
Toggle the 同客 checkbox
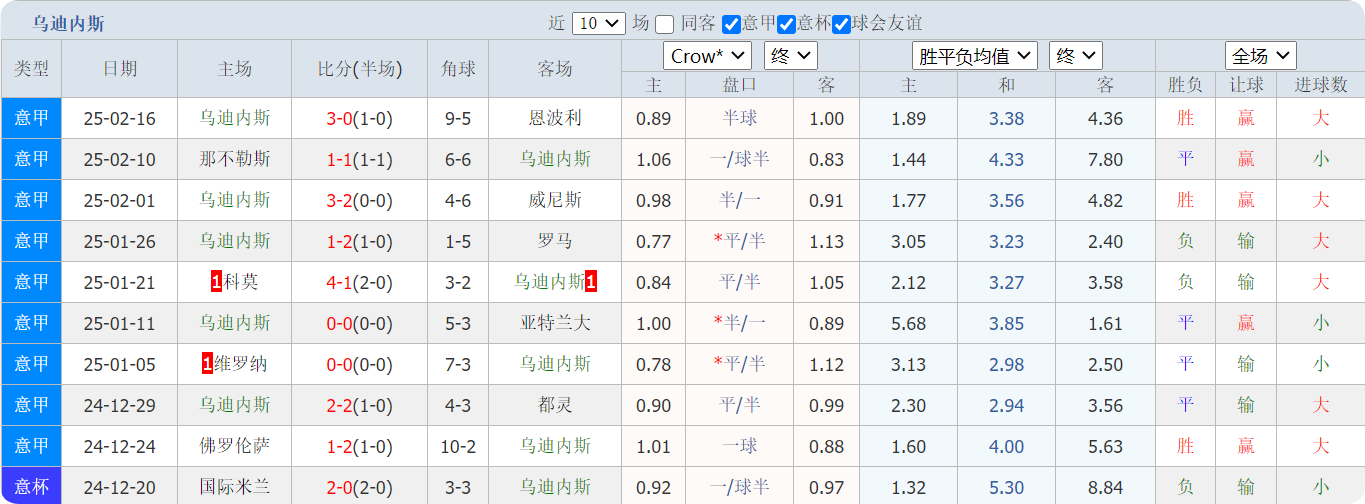(x=665, y=24)
